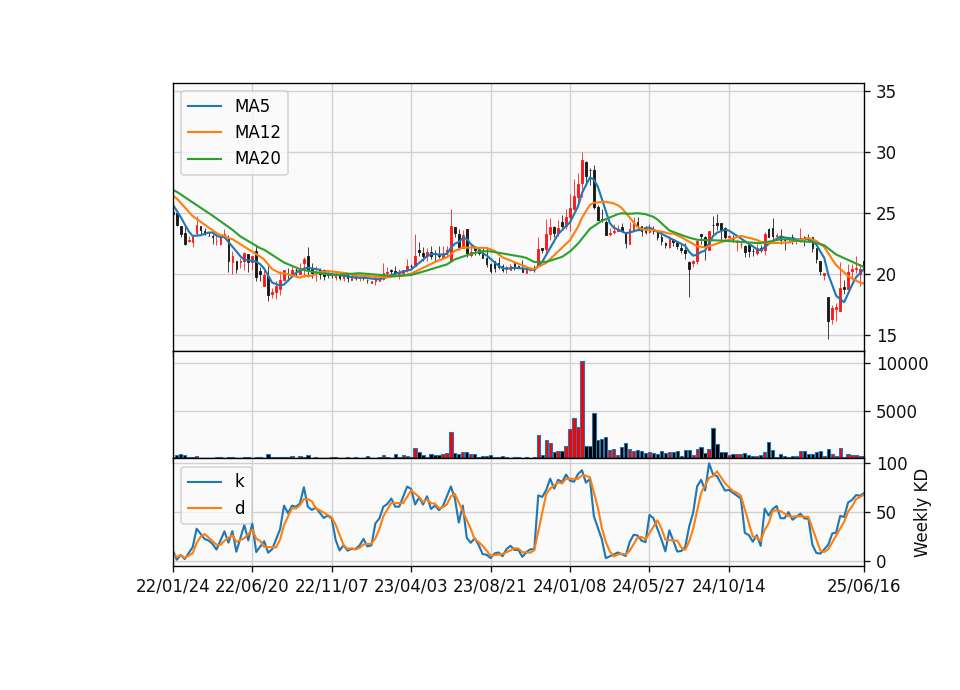The width and height of the screenshot is (960, 690).
Task: Click the 25 price axis label
Action: tap(885, 214)
